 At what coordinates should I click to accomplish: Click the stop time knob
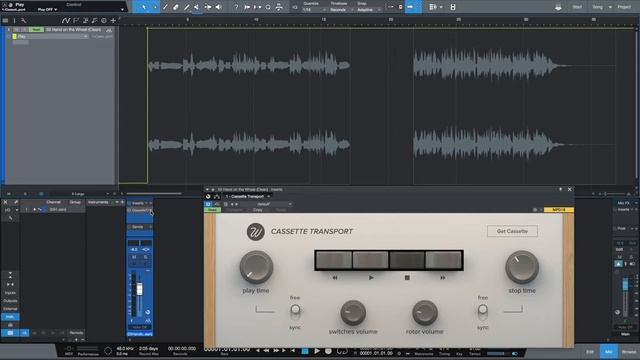[x=522, y=267]
